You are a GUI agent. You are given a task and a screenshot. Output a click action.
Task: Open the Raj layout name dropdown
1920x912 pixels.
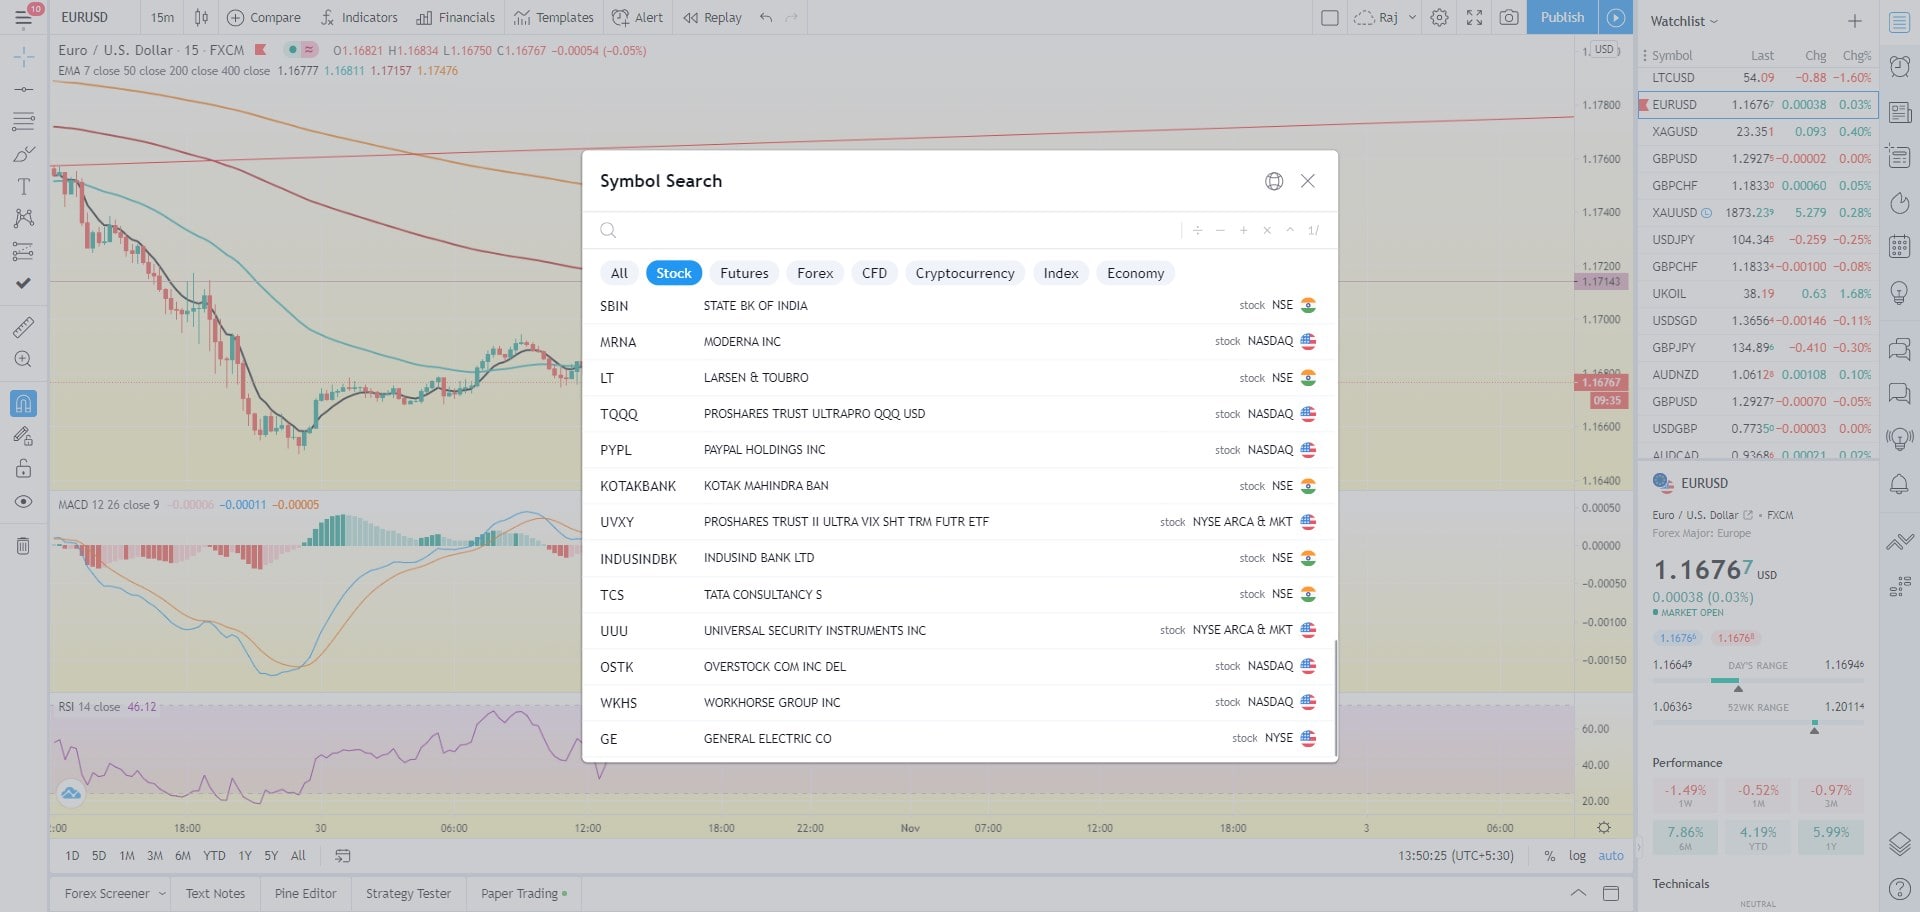point(1384,17)
